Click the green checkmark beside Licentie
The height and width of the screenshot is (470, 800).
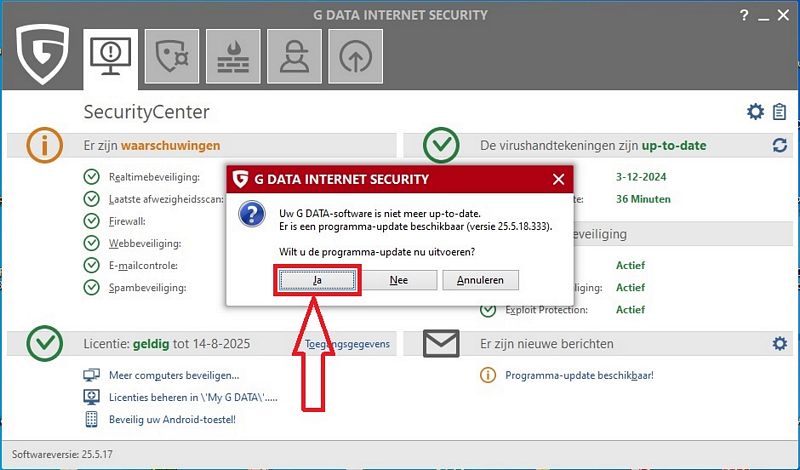[x=44, y=343]
